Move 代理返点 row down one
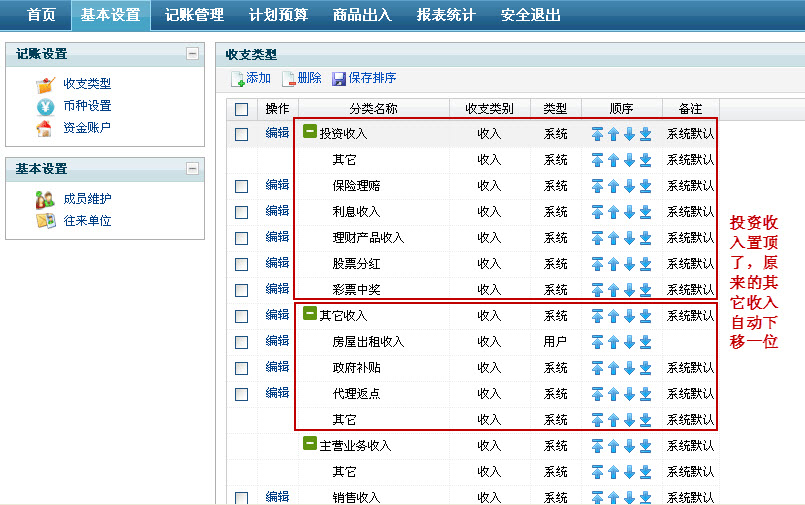 pos(629,394)
